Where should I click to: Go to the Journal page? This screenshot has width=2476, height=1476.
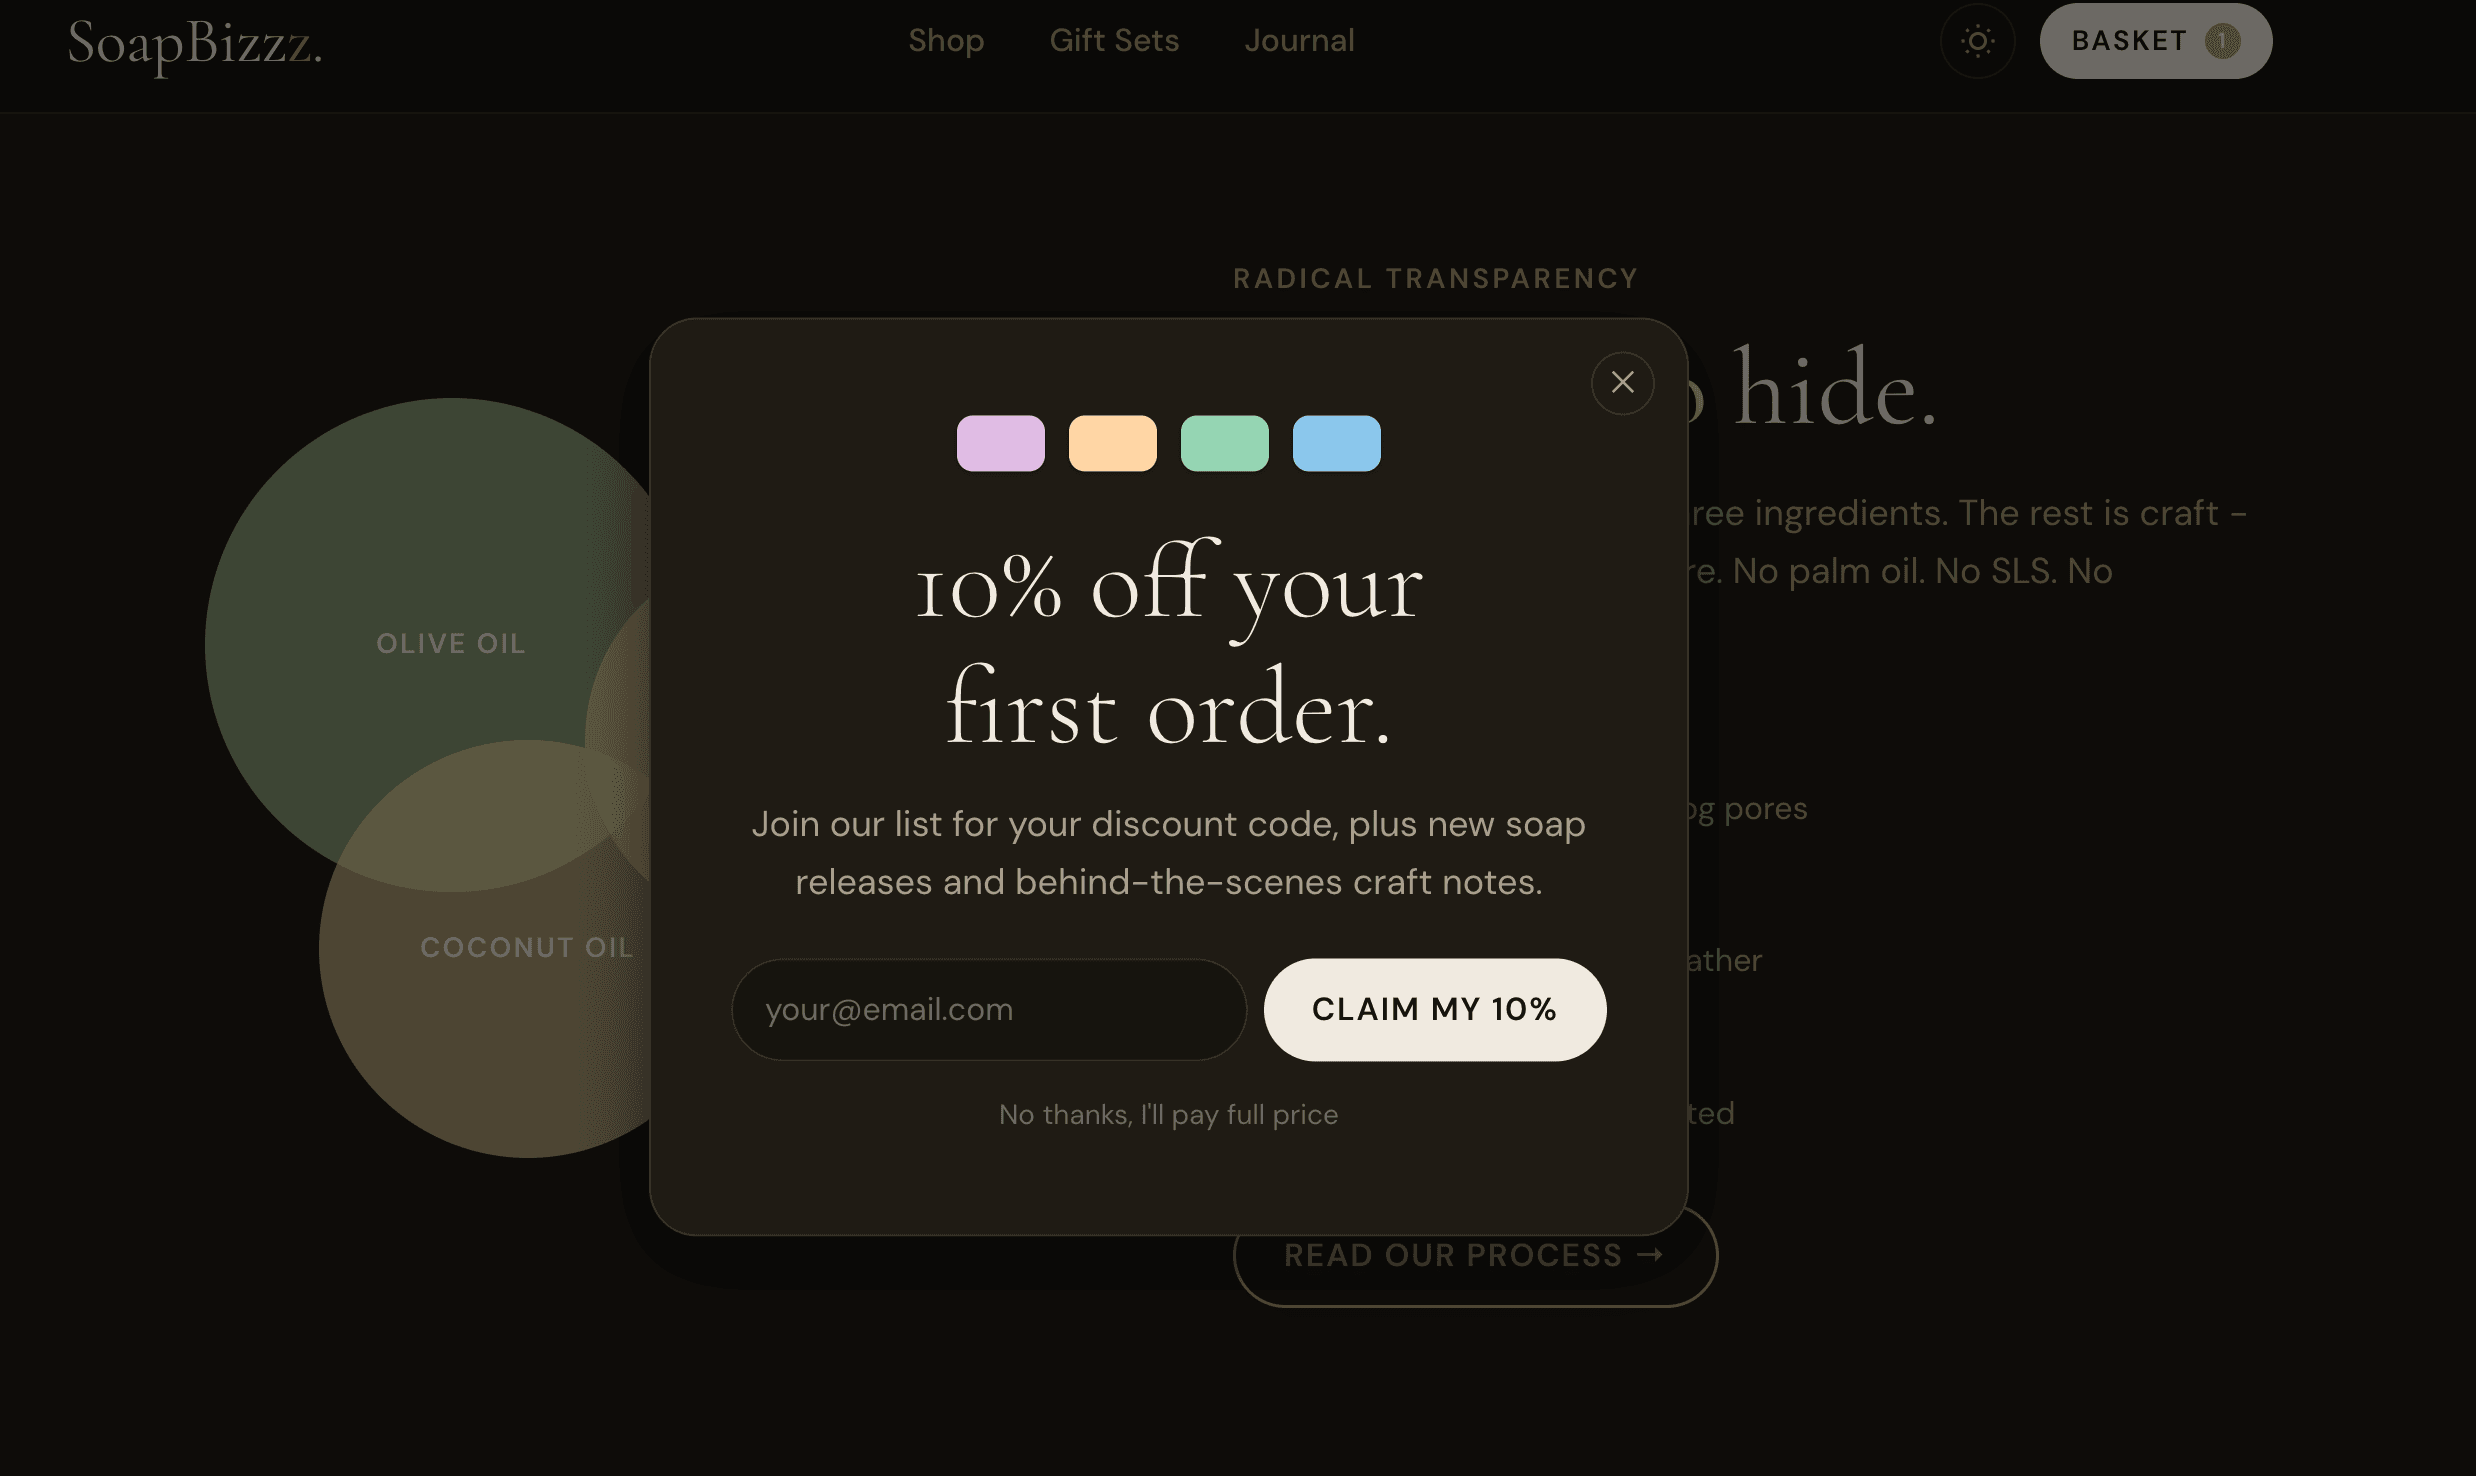coord(1299,41)
